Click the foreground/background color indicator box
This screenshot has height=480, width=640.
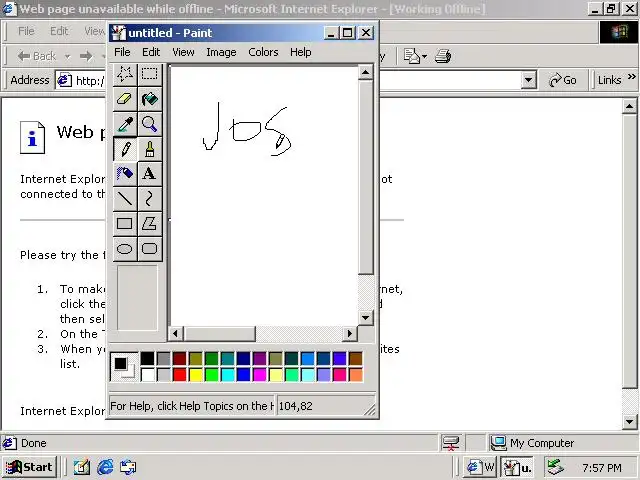coord(124,367)
